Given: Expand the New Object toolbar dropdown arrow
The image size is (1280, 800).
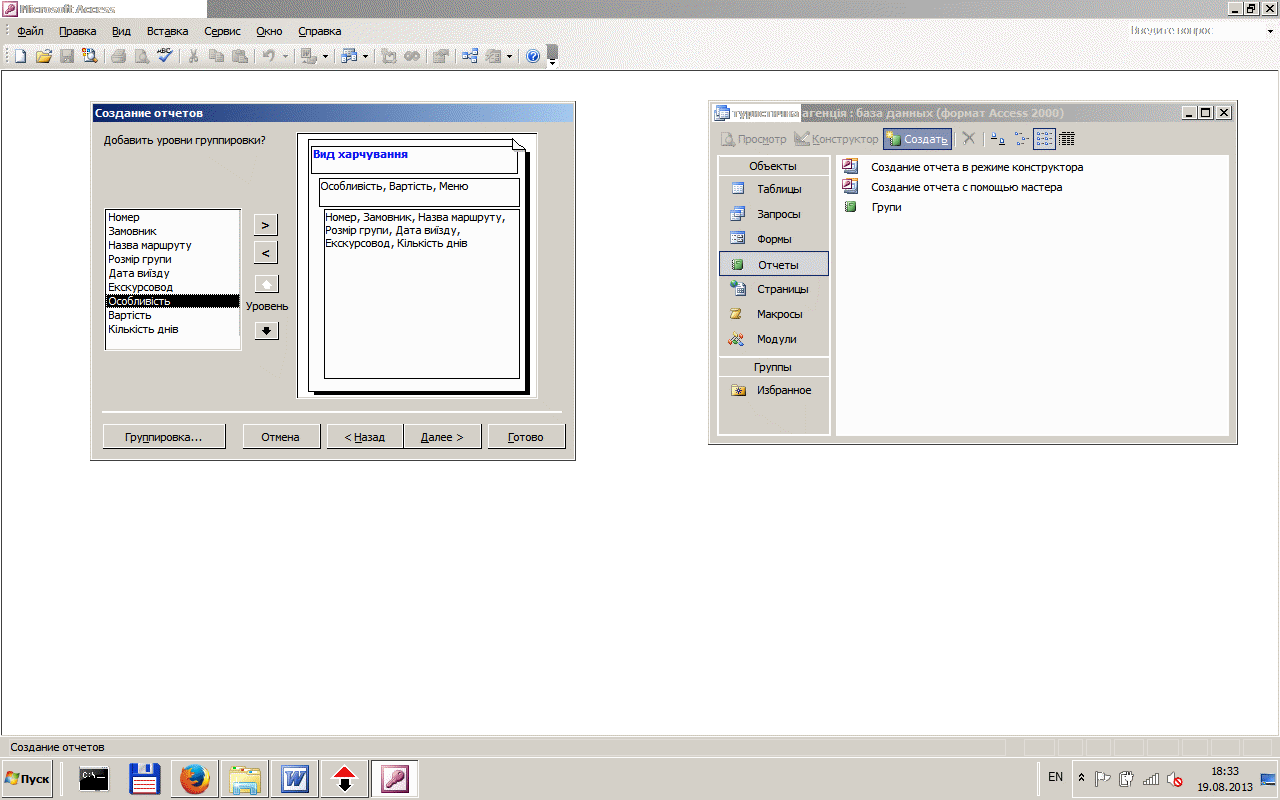Looking at the screenshot, I should click(509, 57).
